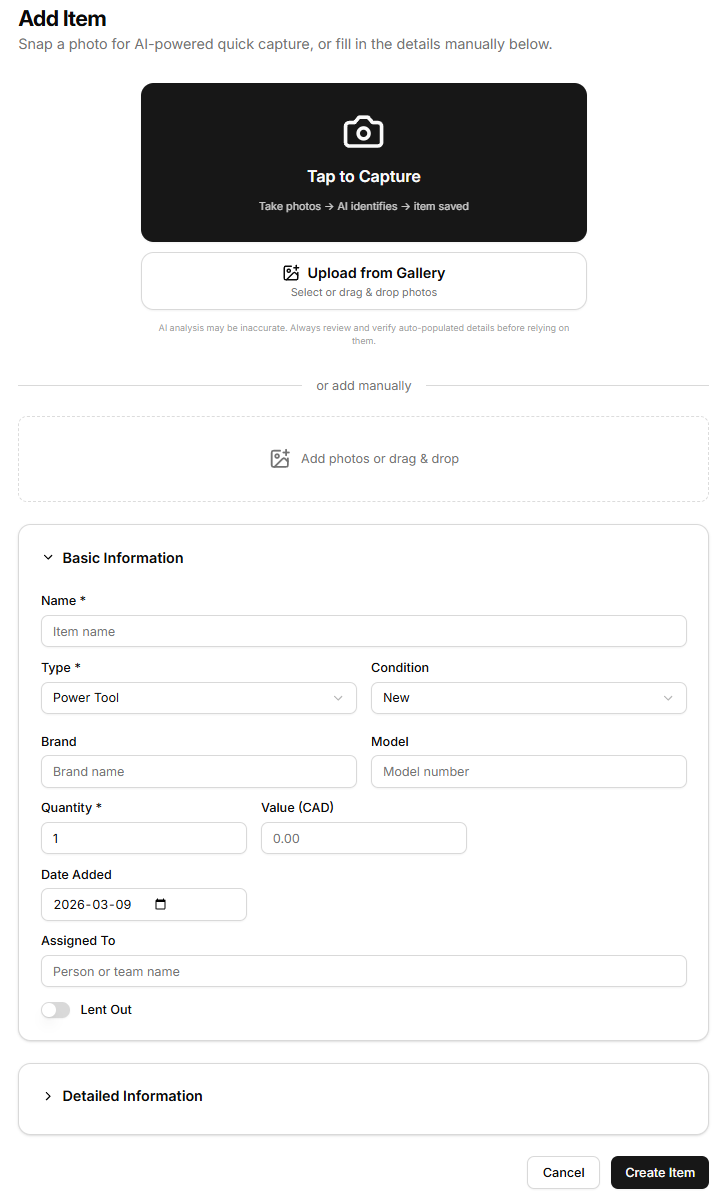Click the Cancel button
Viewport: 715px width, 1196px height.
point(563,1172)
